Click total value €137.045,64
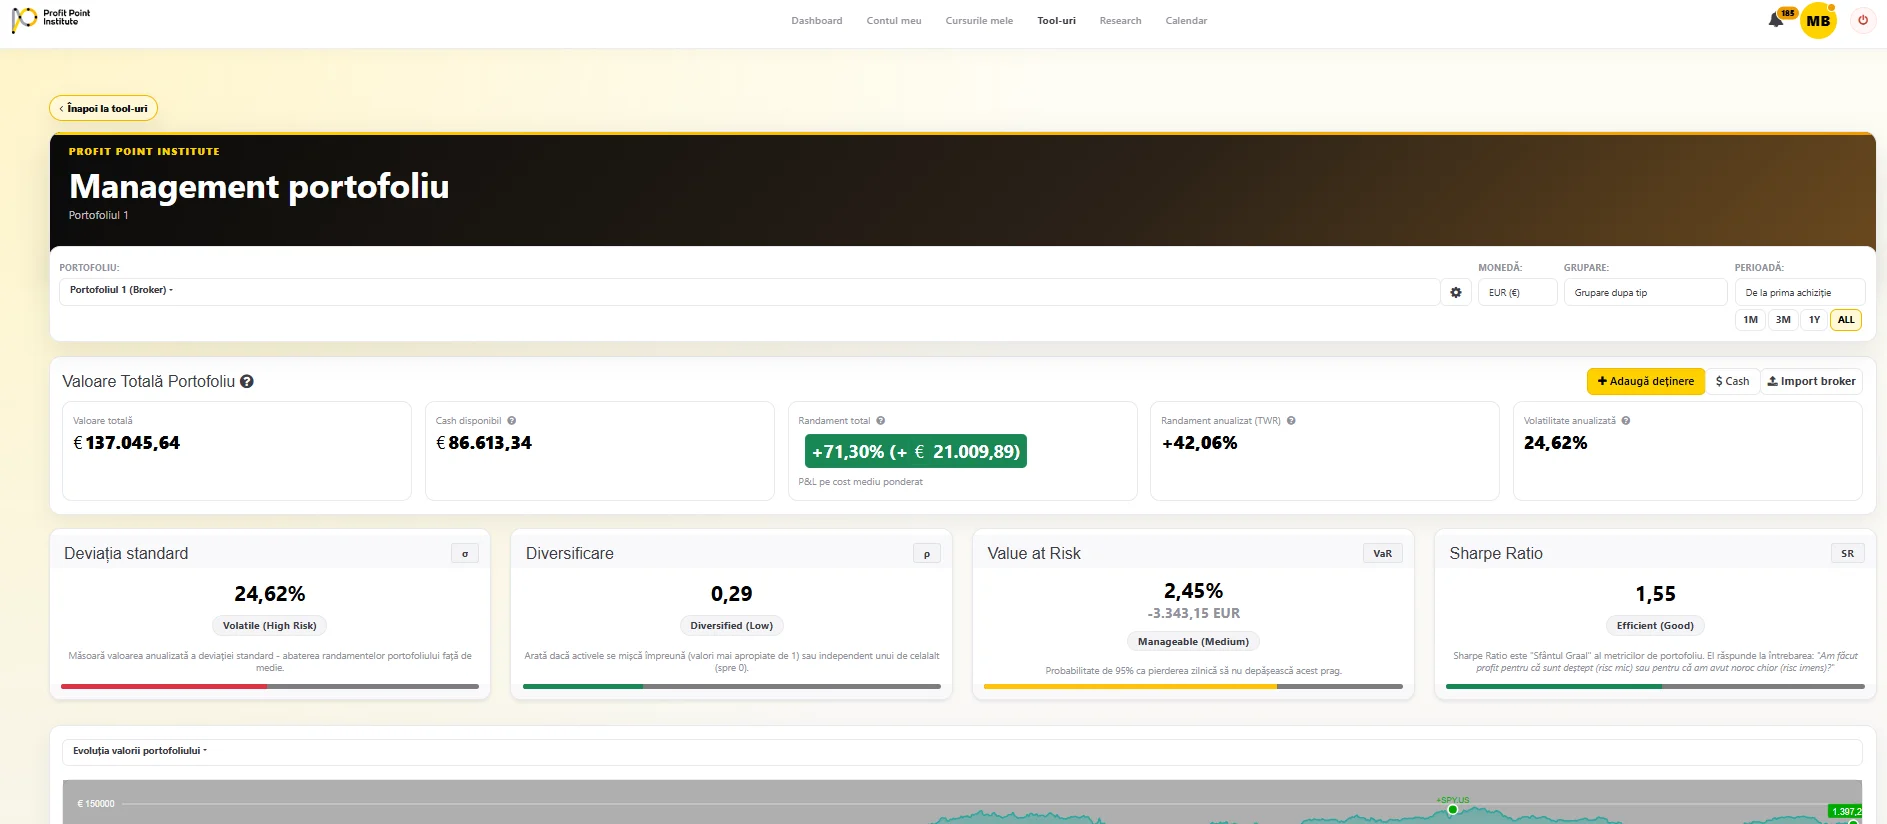1887x824 pixels. pos(127,443)
